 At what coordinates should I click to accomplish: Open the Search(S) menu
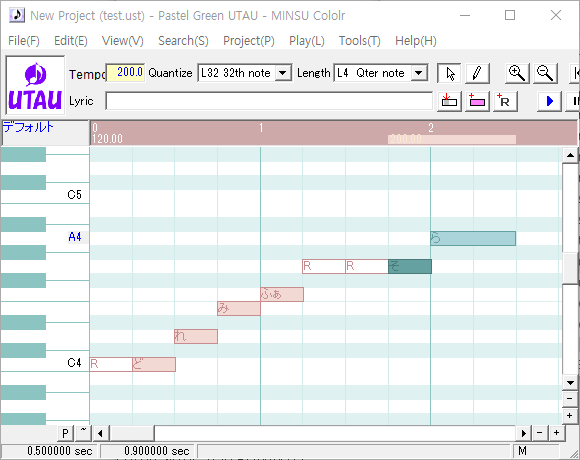coord(183,41)
